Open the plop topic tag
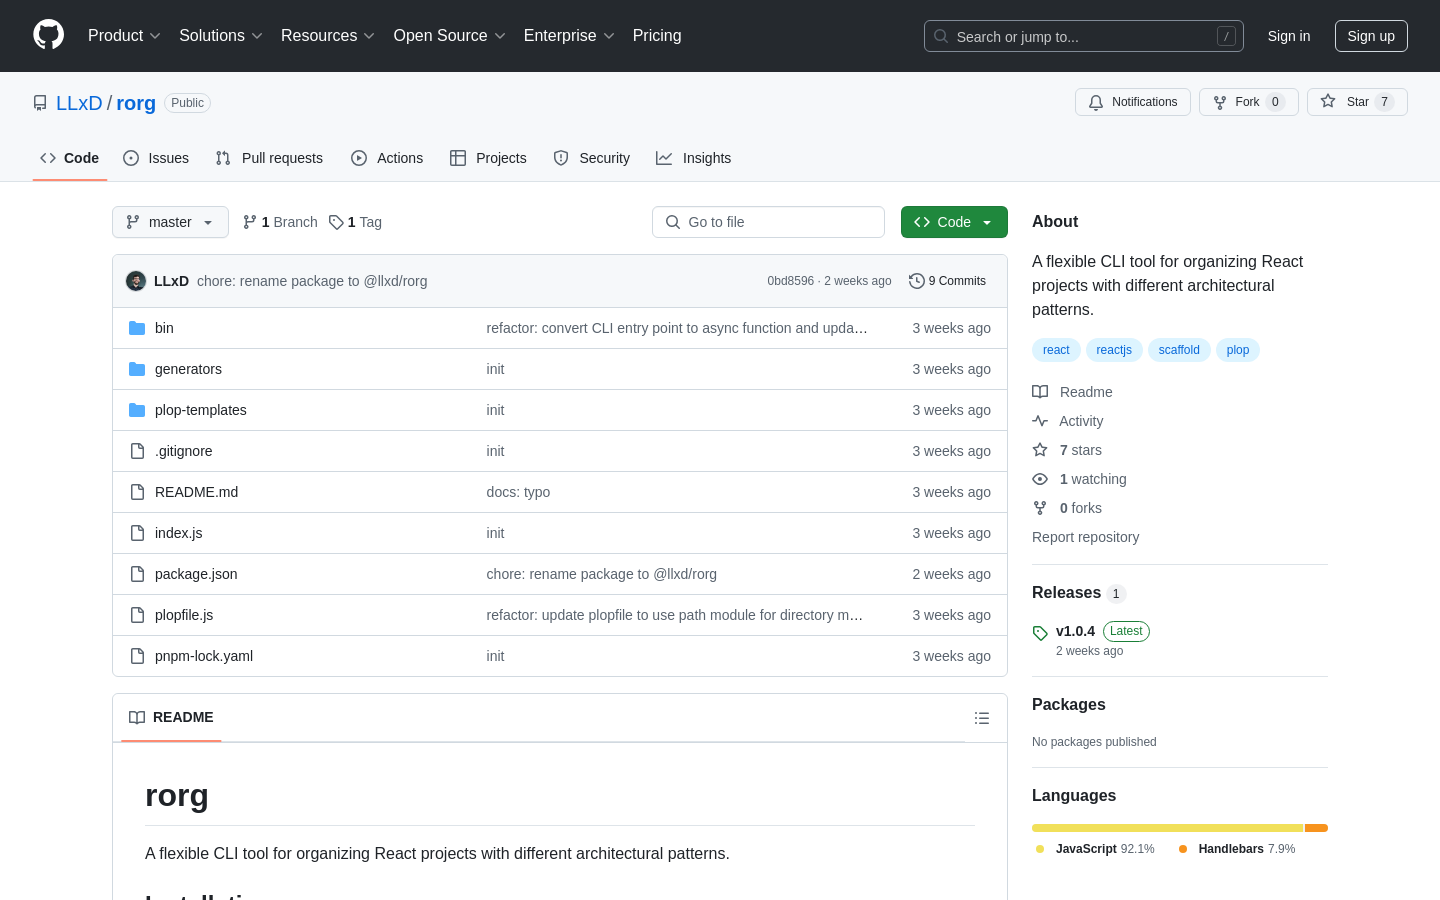This screenshot has height=900, width=1440. (1238, 350)
